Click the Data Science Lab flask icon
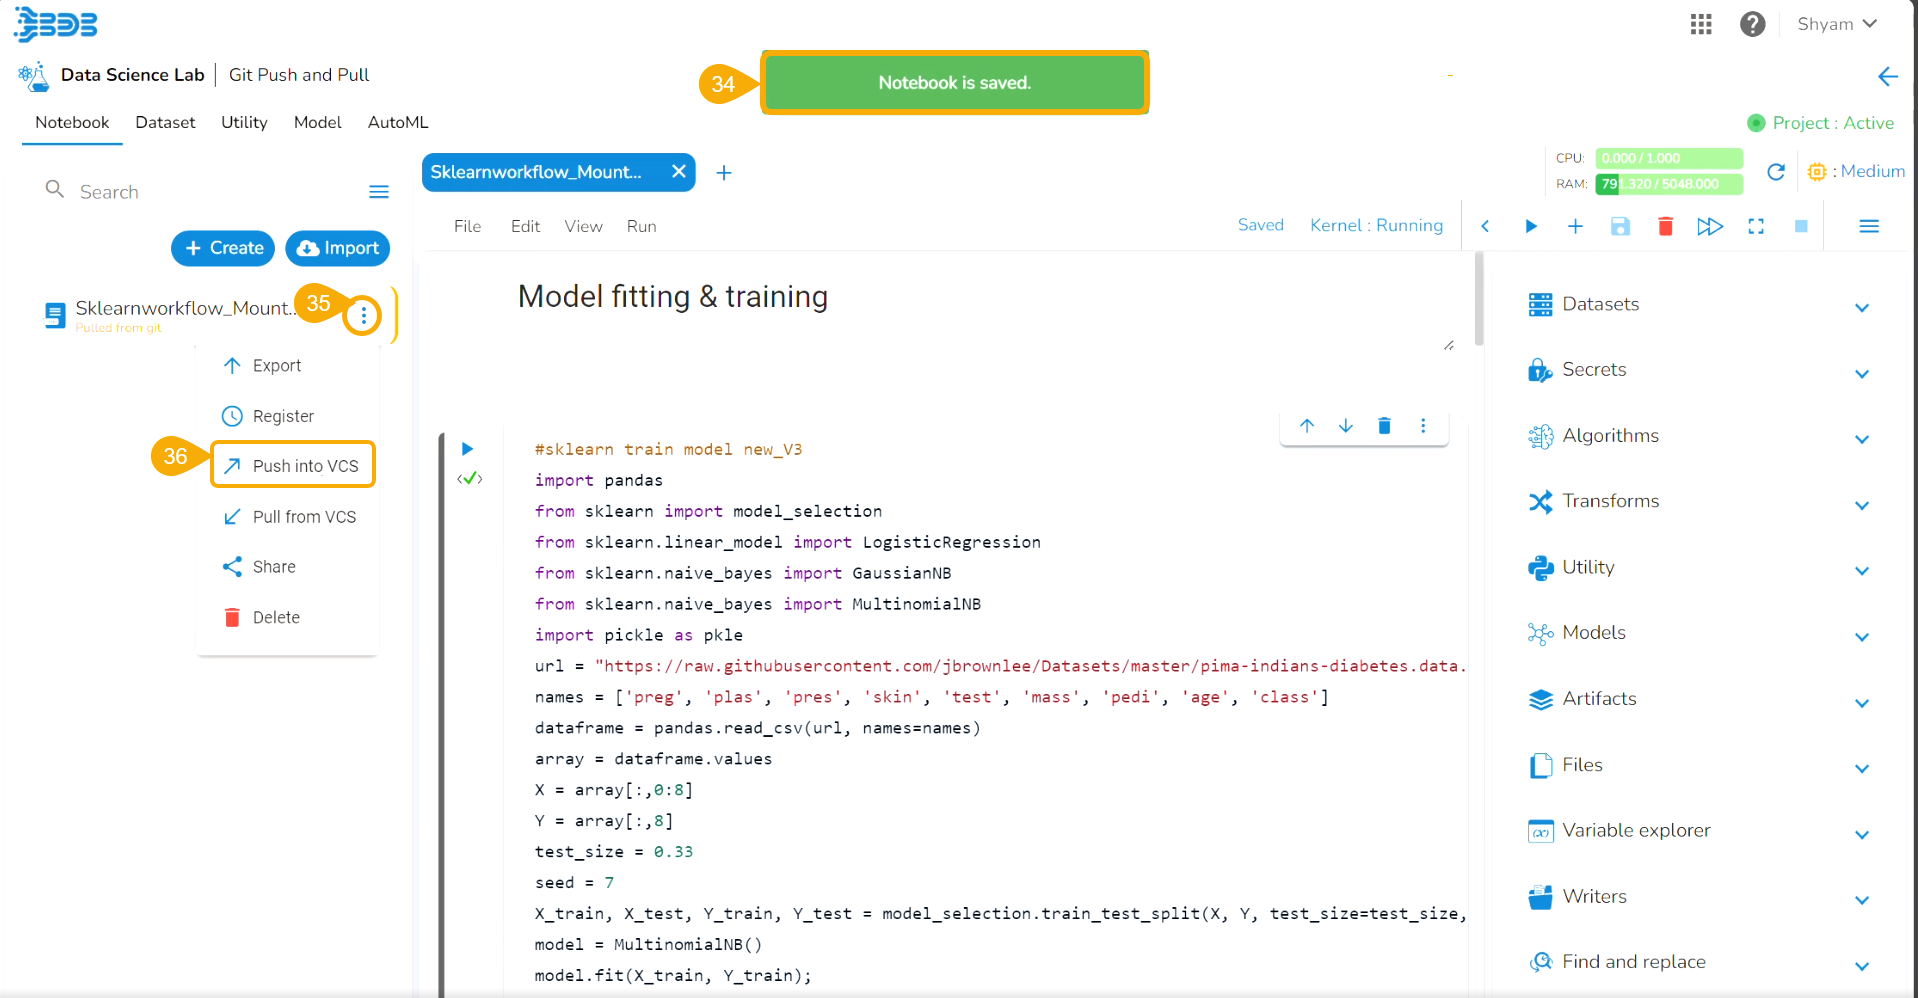1918x998 pixels. pyautogui.click(x=33, y=76)
